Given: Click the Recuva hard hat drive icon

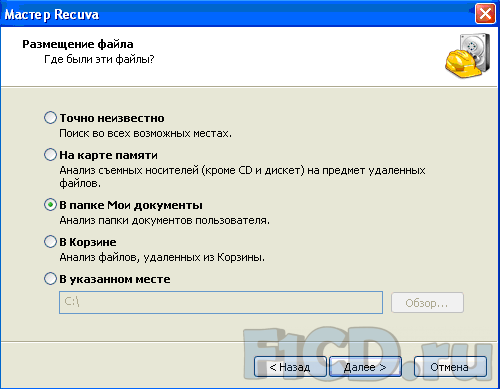Looking at the screenshot, I should (468, 55).
